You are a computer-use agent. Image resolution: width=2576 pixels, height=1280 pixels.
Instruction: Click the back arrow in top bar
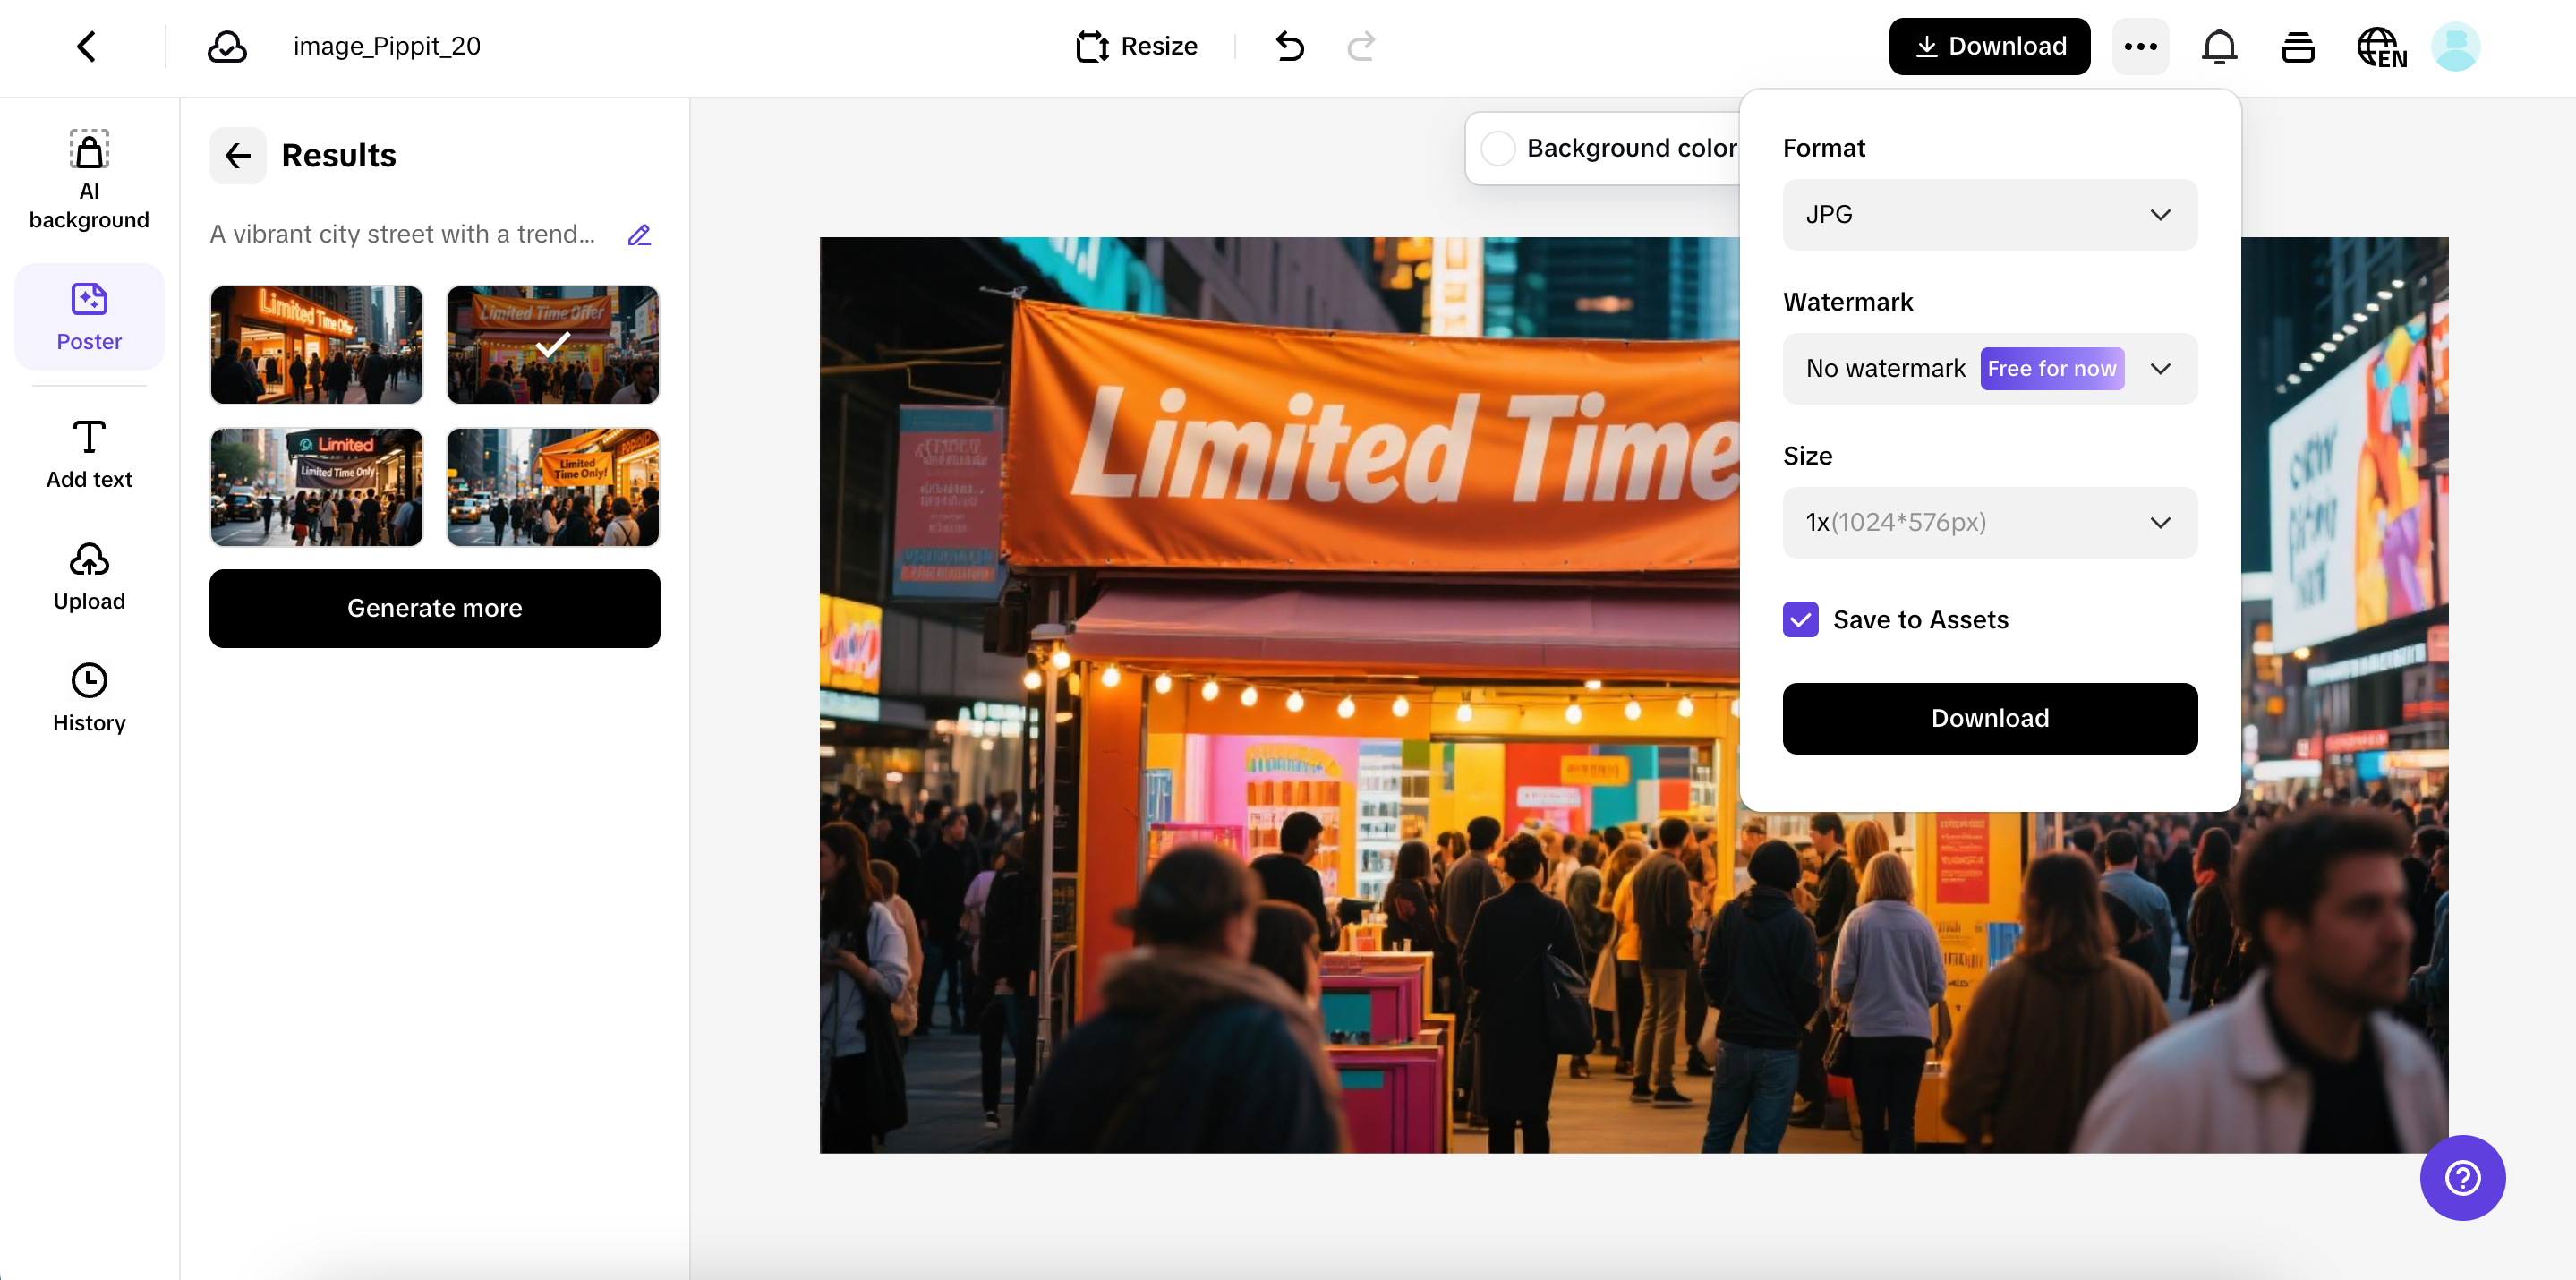click(x=86, y=46)
